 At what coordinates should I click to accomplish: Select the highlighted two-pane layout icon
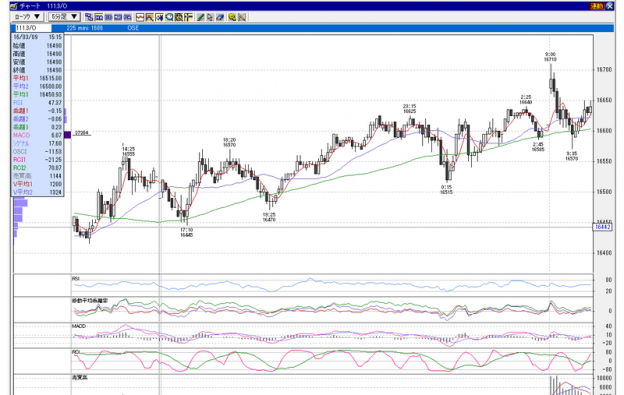[99, 17]
